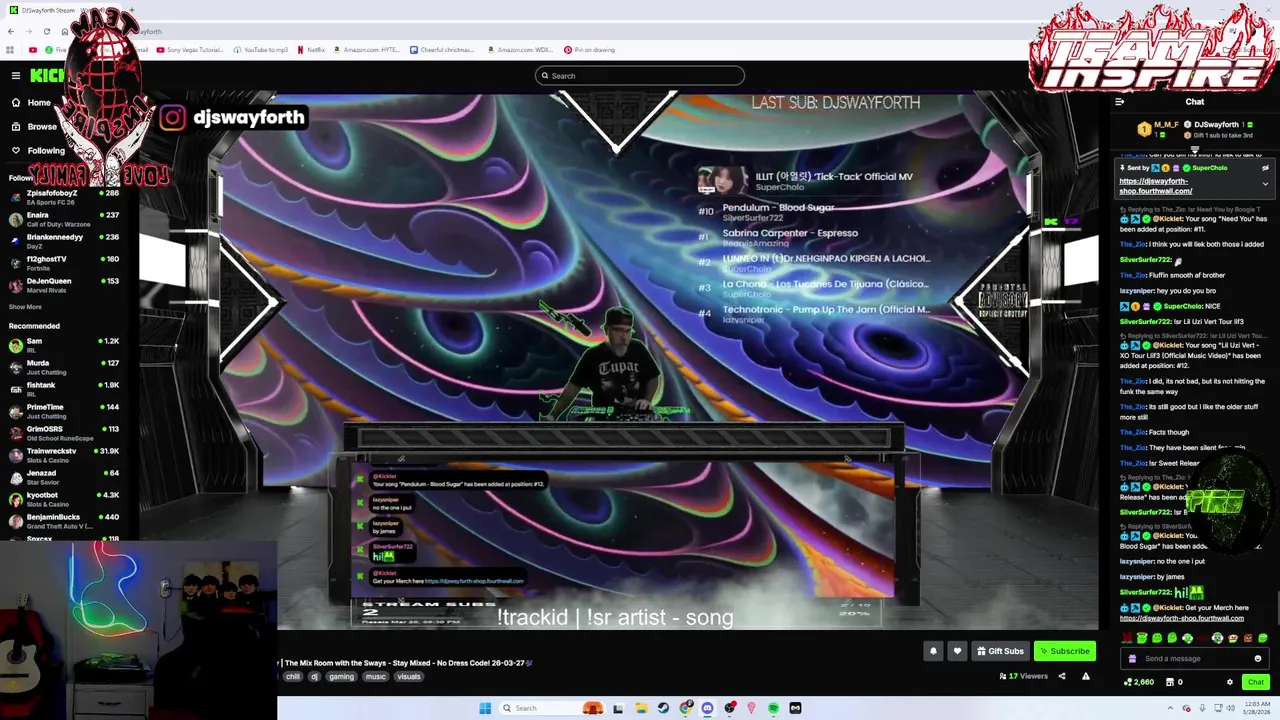1280x720 pixels.
Task: Open followed channel Enaira
Action: (64, 218)
